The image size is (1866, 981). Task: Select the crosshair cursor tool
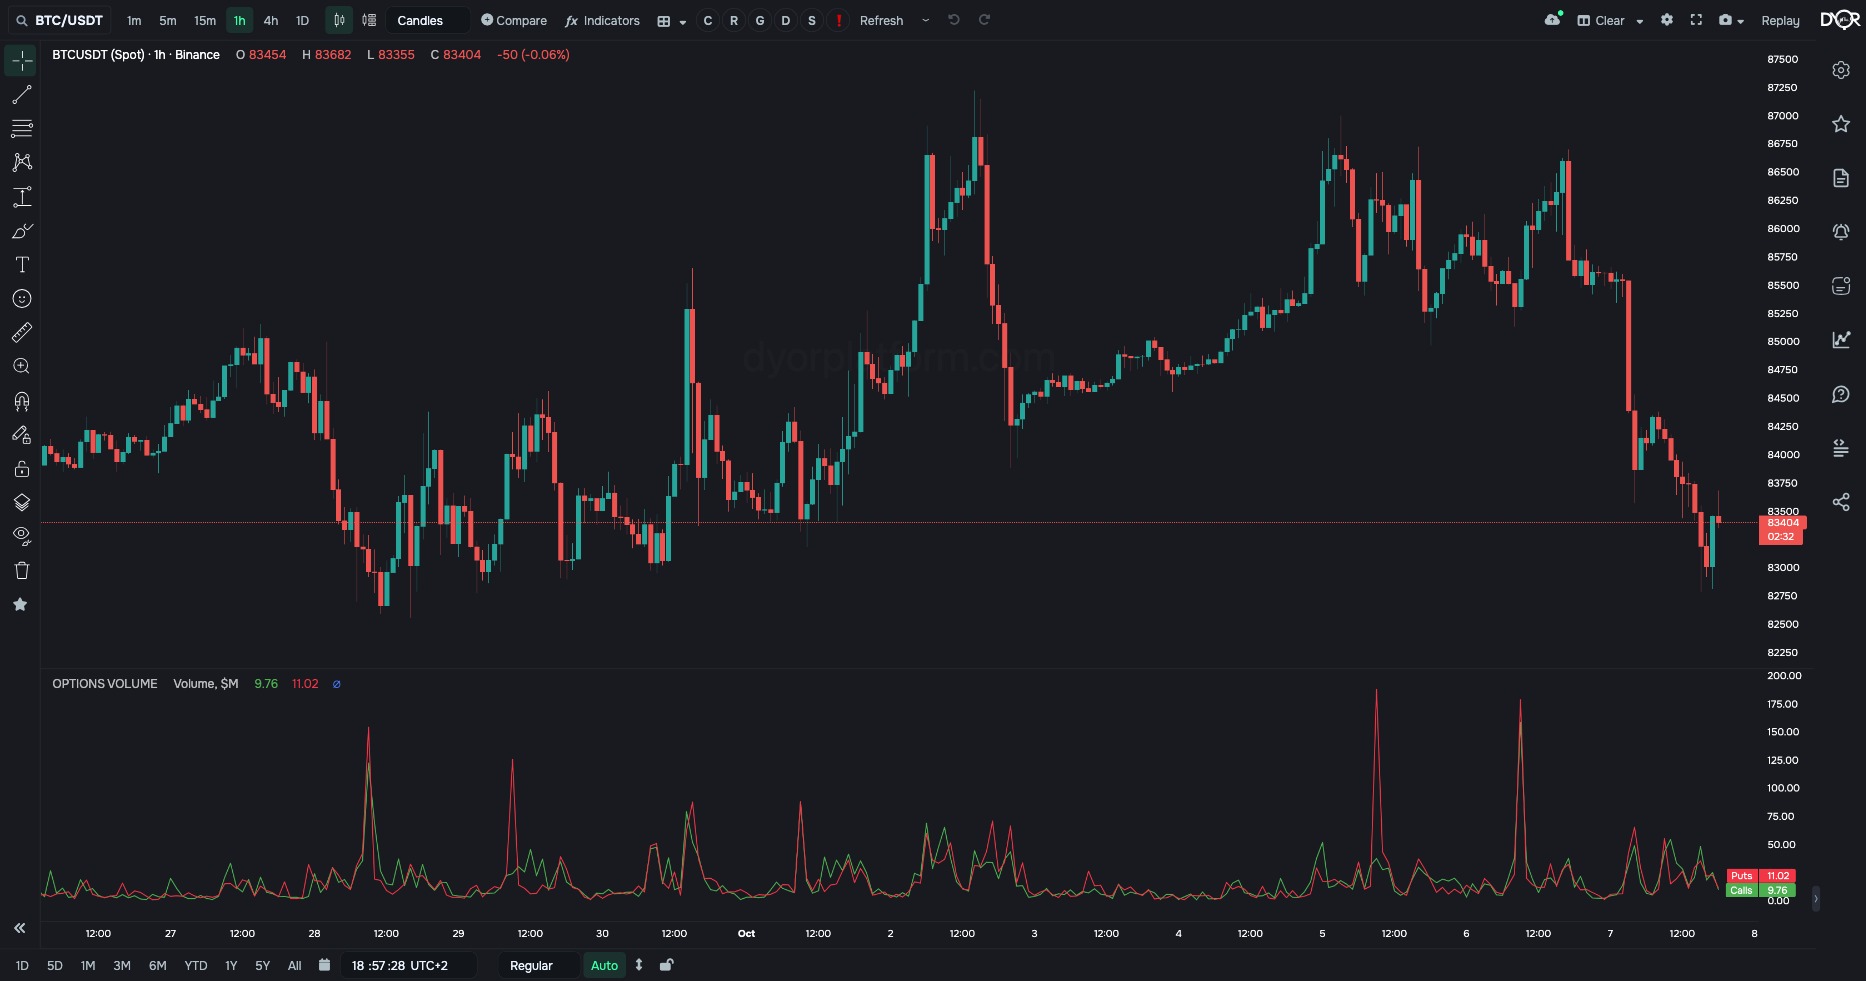[x=21, y=61]
